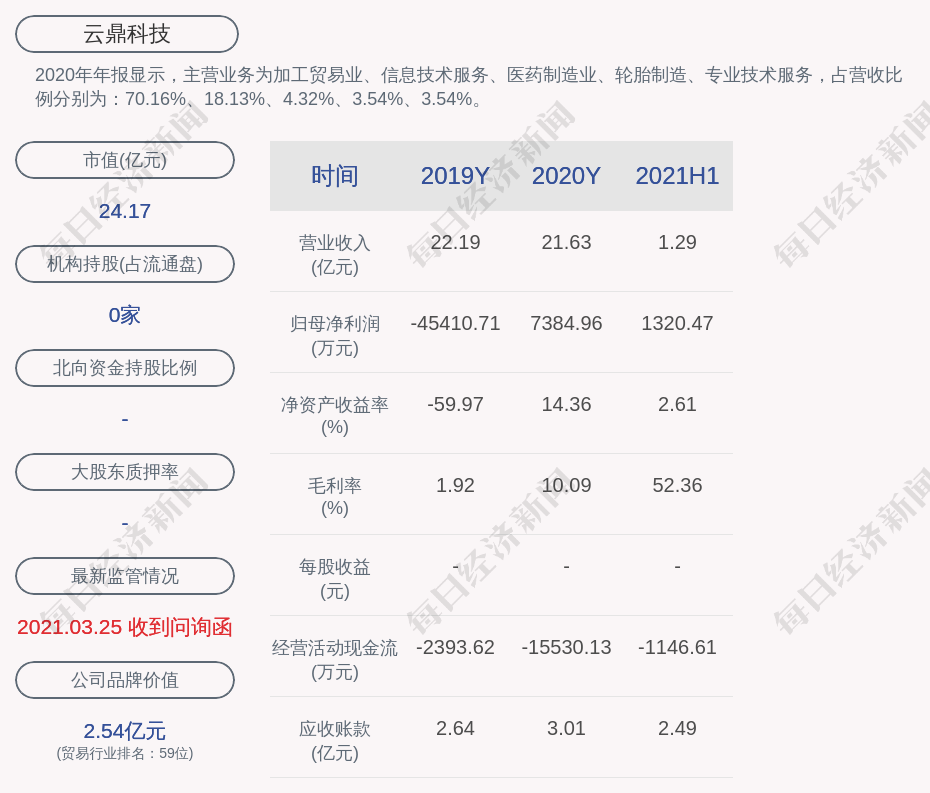Click the -15530.13 cash flow cell

[566, 647]
